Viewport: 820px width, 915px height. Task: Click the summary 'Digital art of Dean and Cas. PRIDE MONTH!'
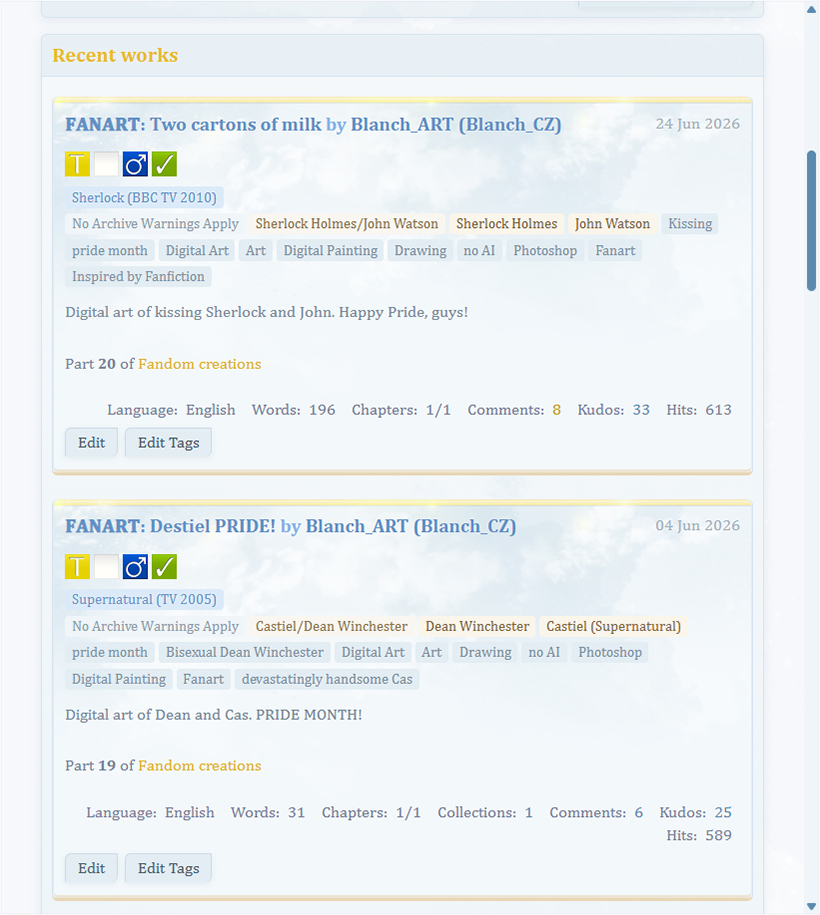214,715
